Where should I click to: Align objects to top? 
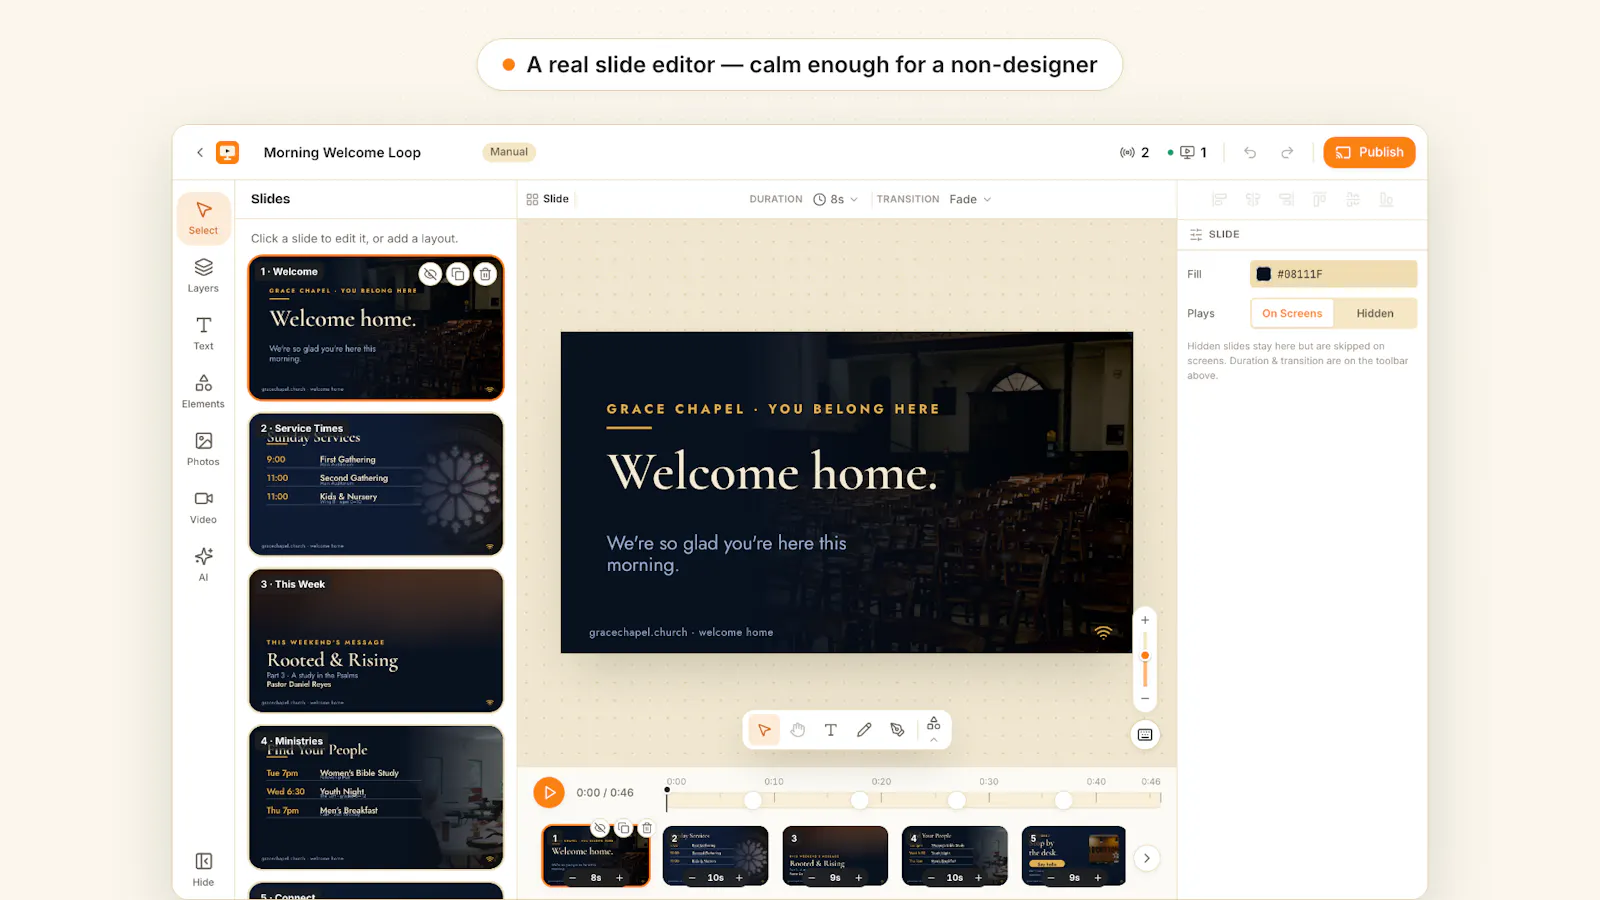[x=1319, y=199]
